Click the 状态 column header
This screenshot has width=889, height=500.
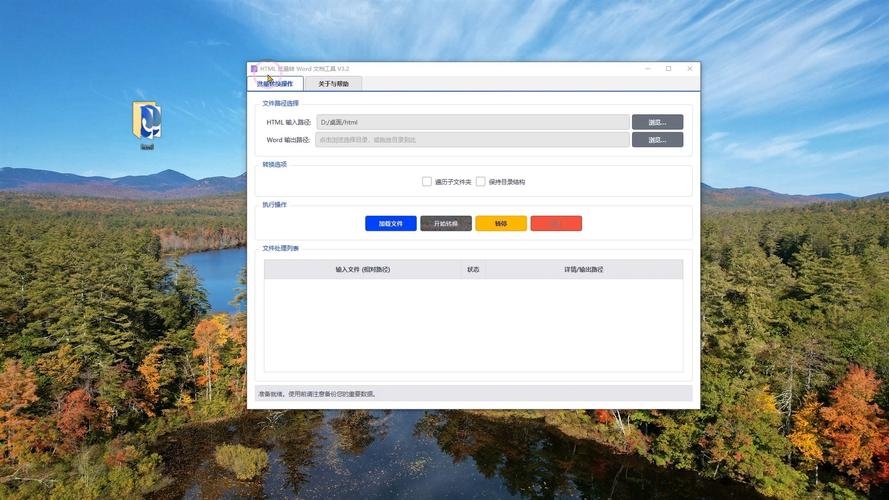[473, 269]
